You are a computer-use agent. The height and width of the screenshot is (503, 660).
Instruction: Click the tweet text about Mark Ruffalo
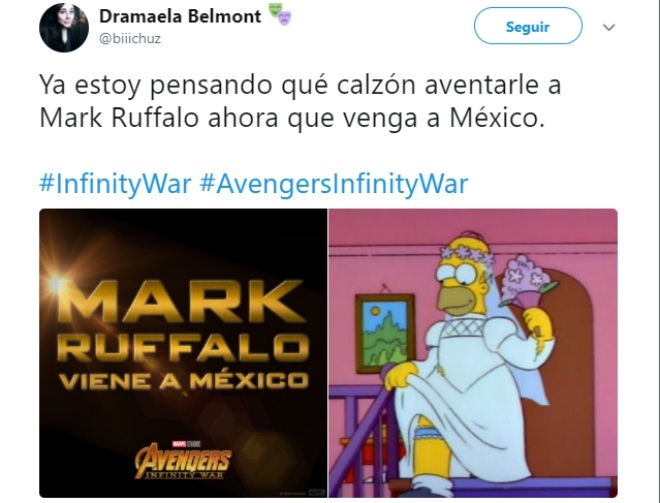[x=300, y=101]
